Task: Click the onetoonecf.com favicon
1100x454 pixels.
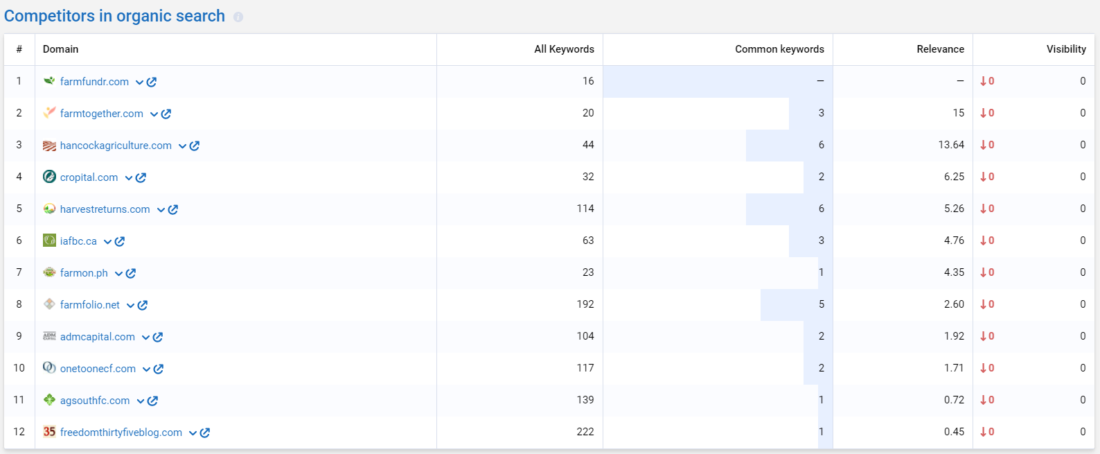Action: (x=49, y=368)
